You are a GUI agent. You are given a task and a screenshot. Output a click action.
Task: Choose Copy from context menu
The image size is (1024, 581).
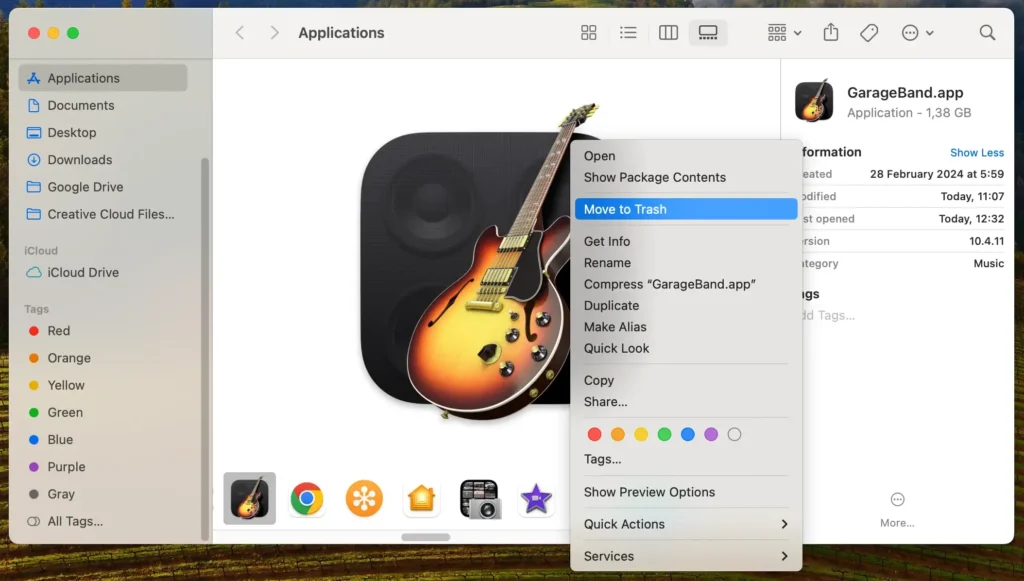point(686,381)
